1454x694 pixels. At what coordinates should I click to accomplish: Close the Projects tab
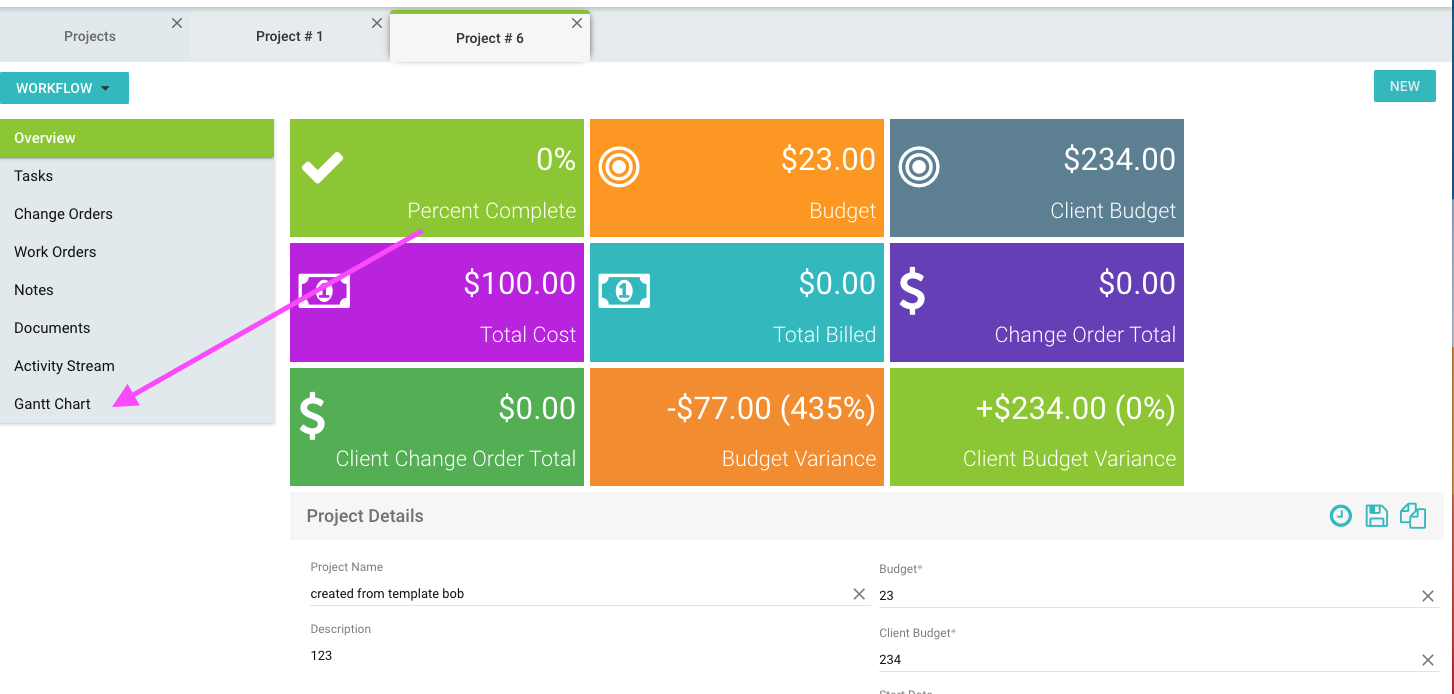pyautogui.click(x=177, y=23)
